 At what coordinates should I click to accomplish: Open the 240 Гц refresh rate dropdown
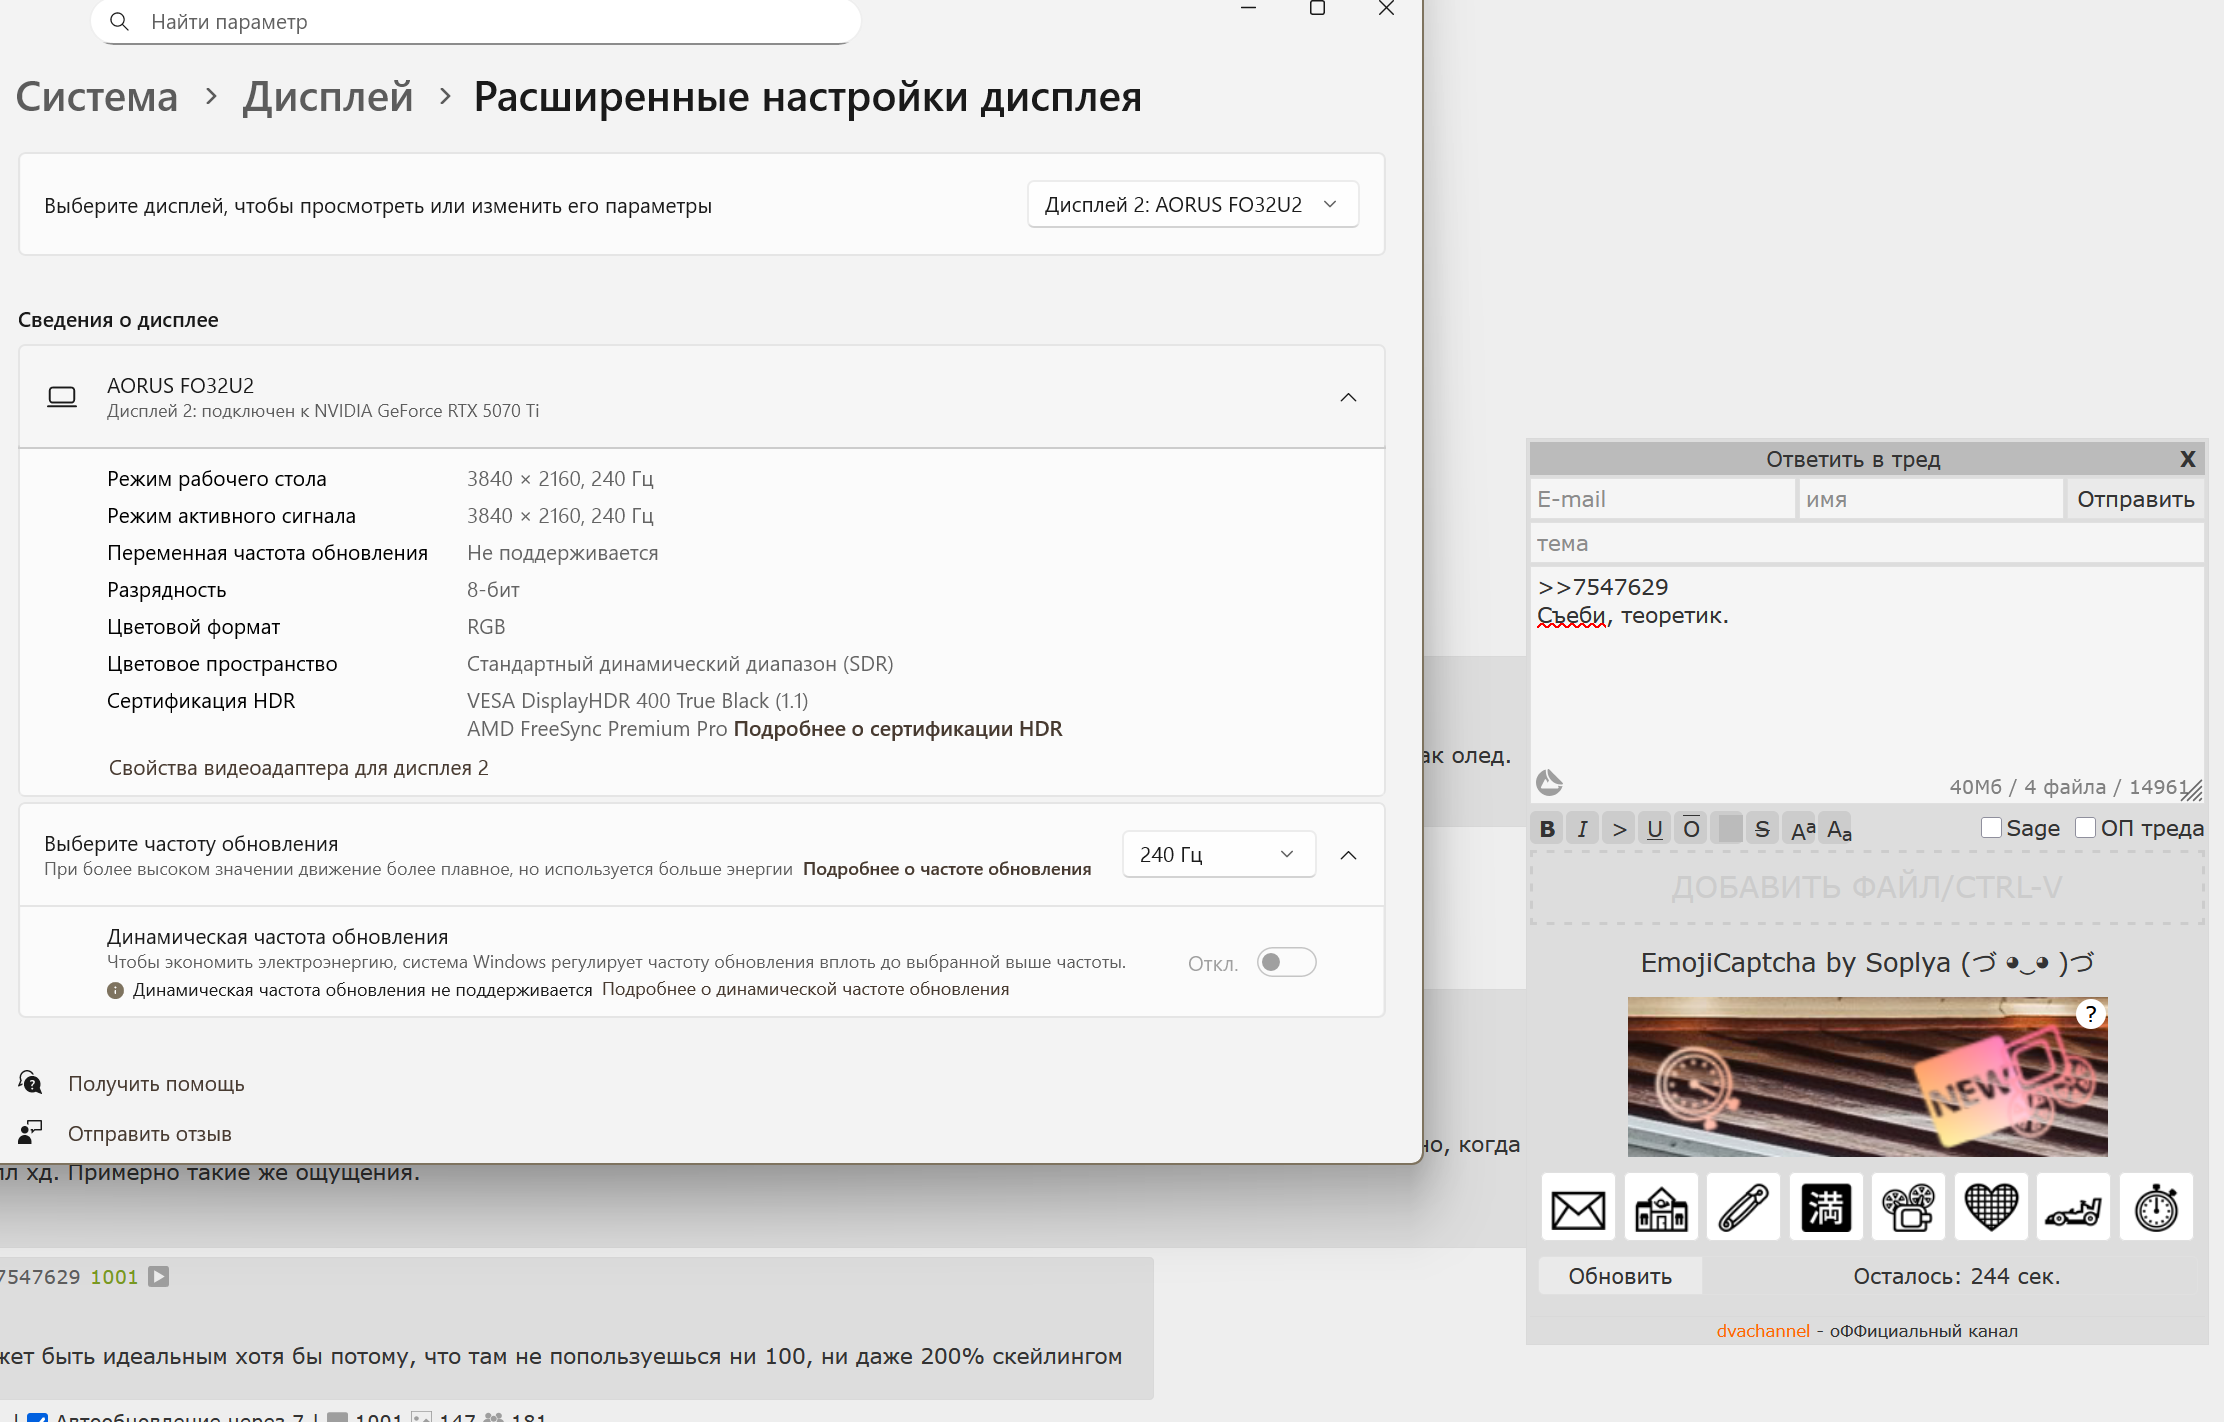pyautogui.click(x=1218, y=854)
